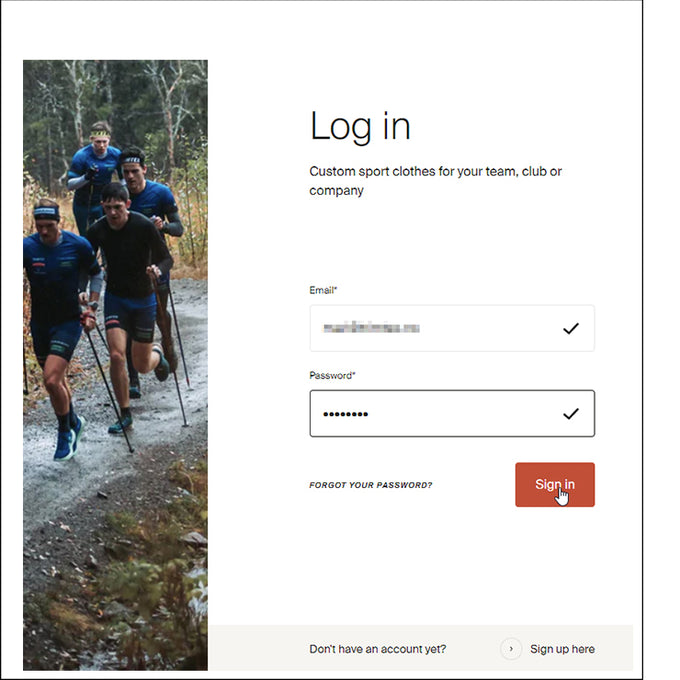Click the checkmark icon in Email field
This screenshot has width=680, height=680.
pos(571,329)
